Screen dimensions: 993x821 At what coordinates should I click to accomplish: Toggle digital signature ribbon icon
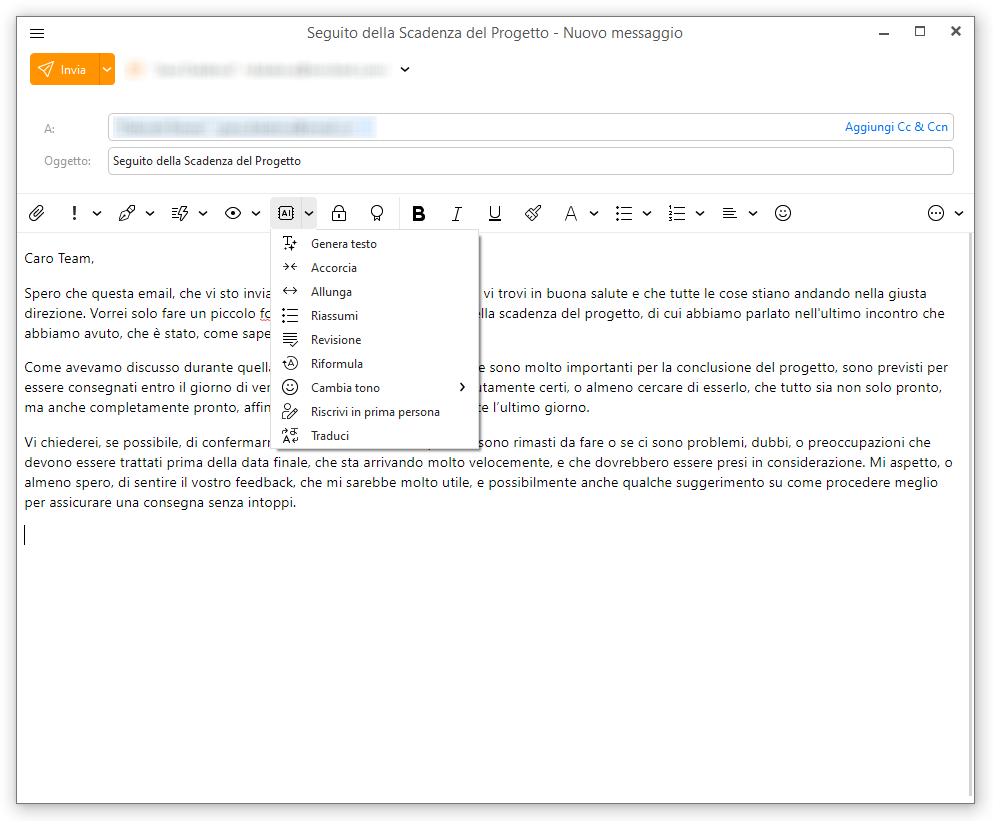click(x=377, y=213)
